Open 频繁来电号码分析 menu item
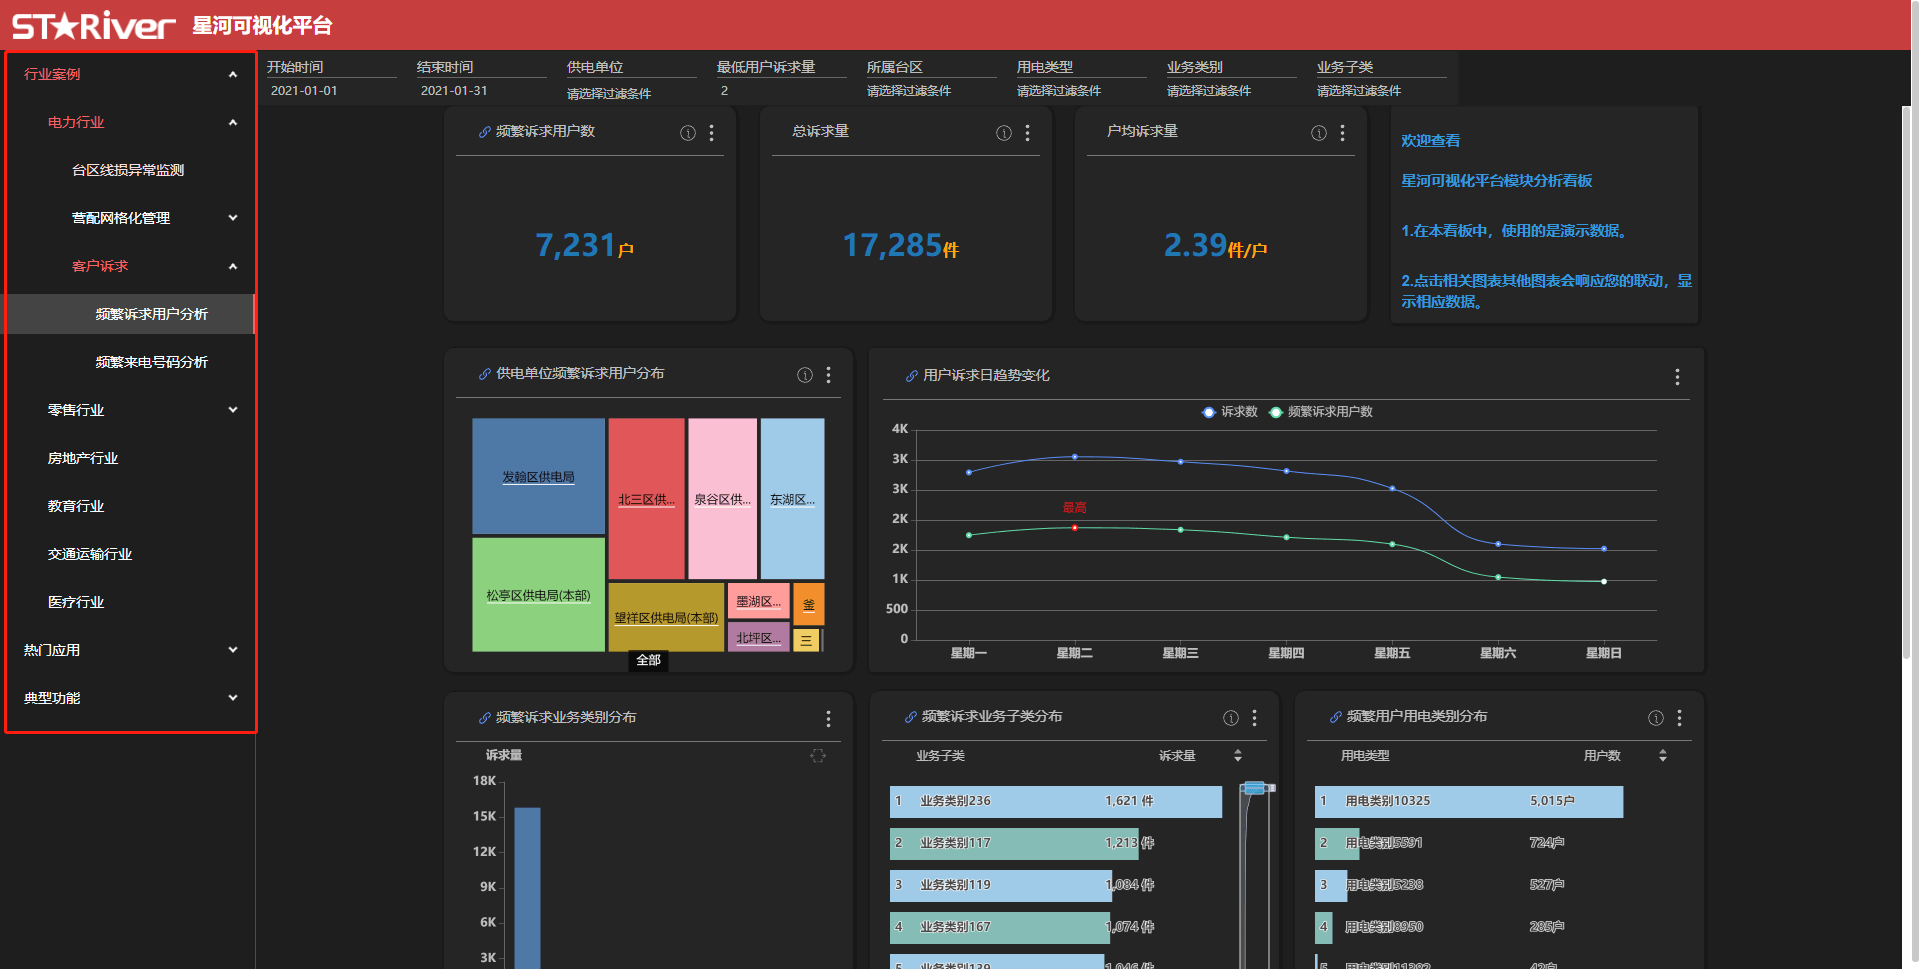The image size is (1920, 969). [x=151, y=362]
